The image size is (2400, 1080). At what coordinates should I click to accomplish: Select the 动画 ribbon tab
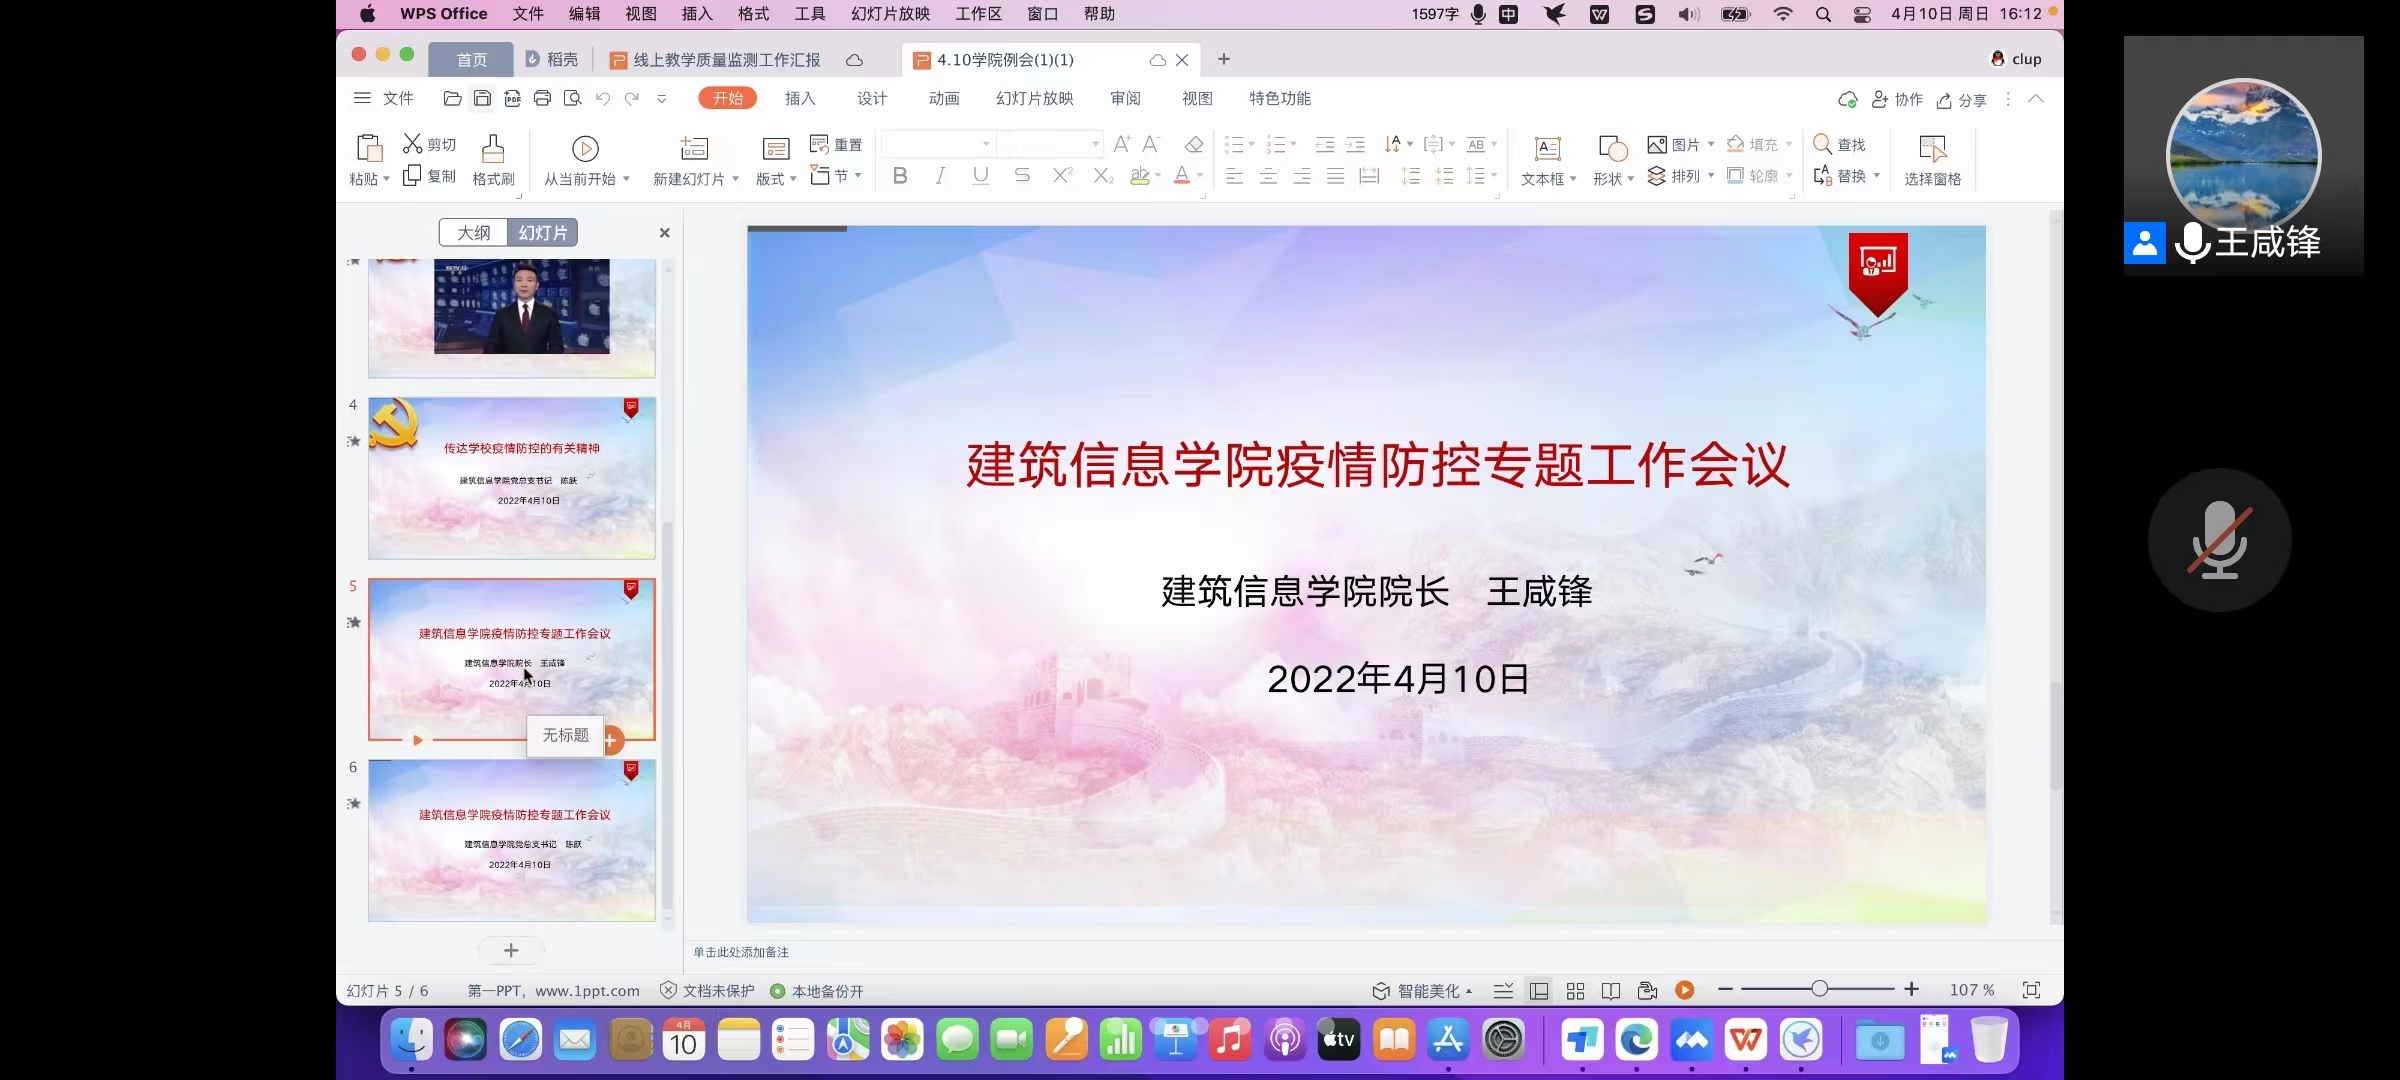pyautogui.click(x=944, y=98)
